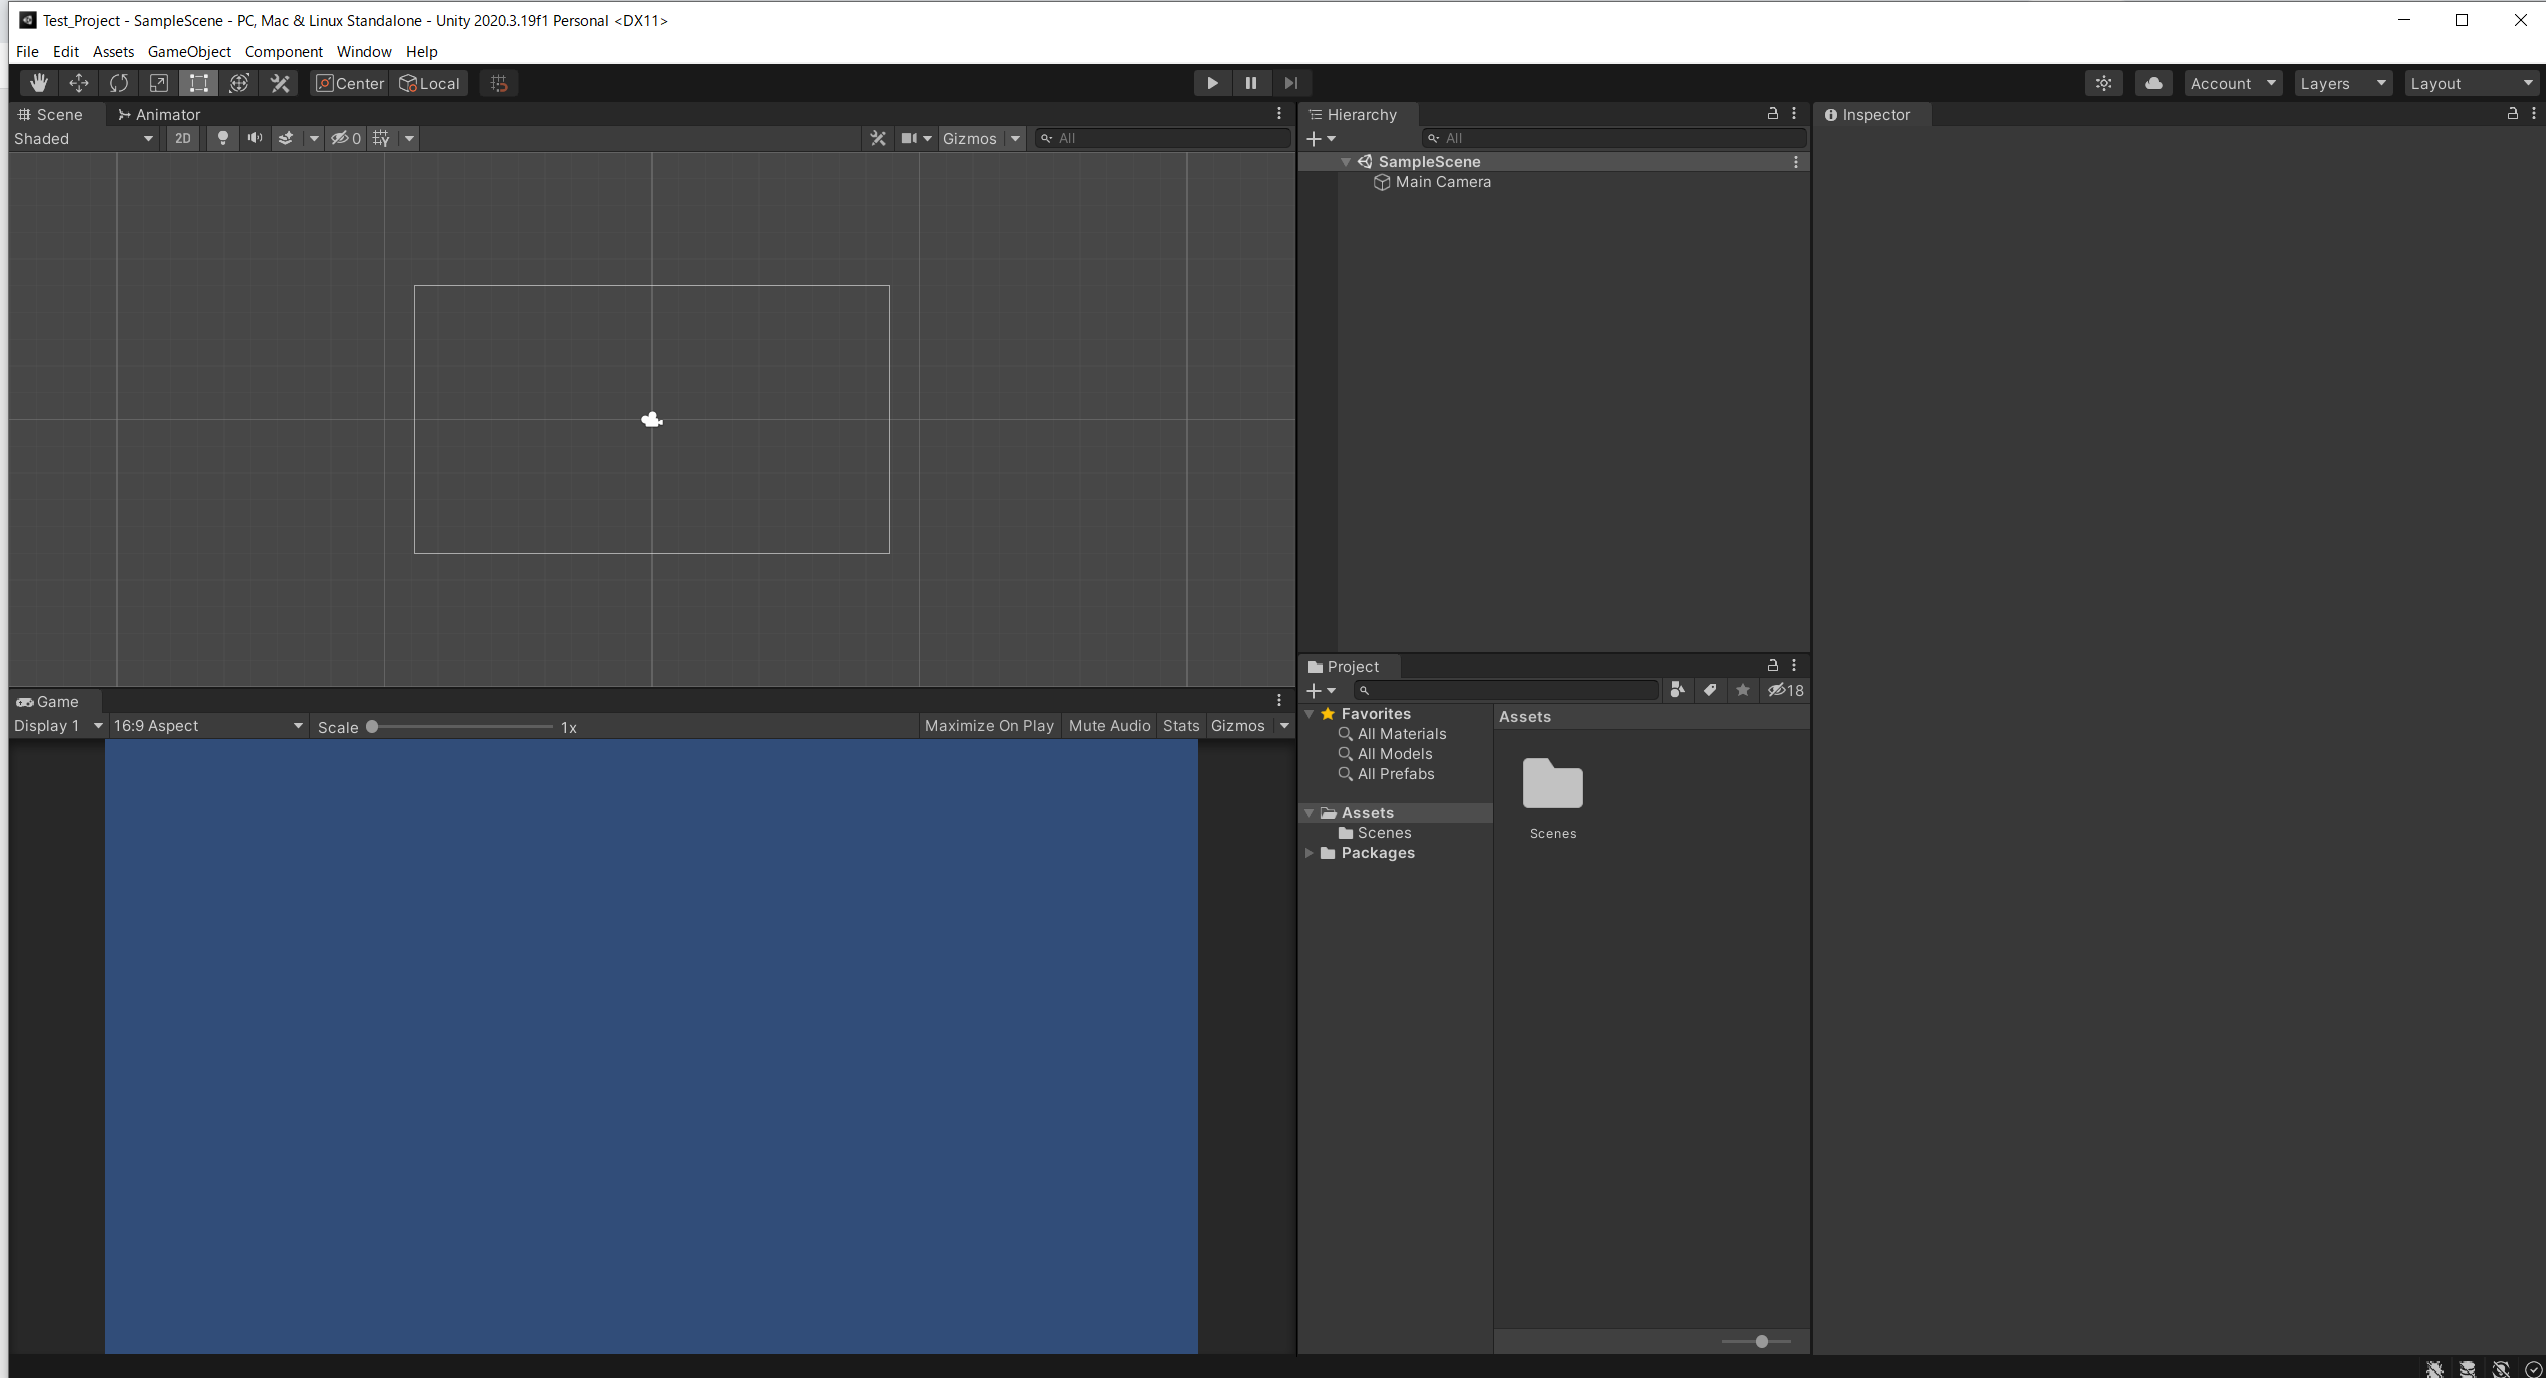Screen dimensions: 2546x1378
Task: Select the Move tool
Action: point(78,83)
